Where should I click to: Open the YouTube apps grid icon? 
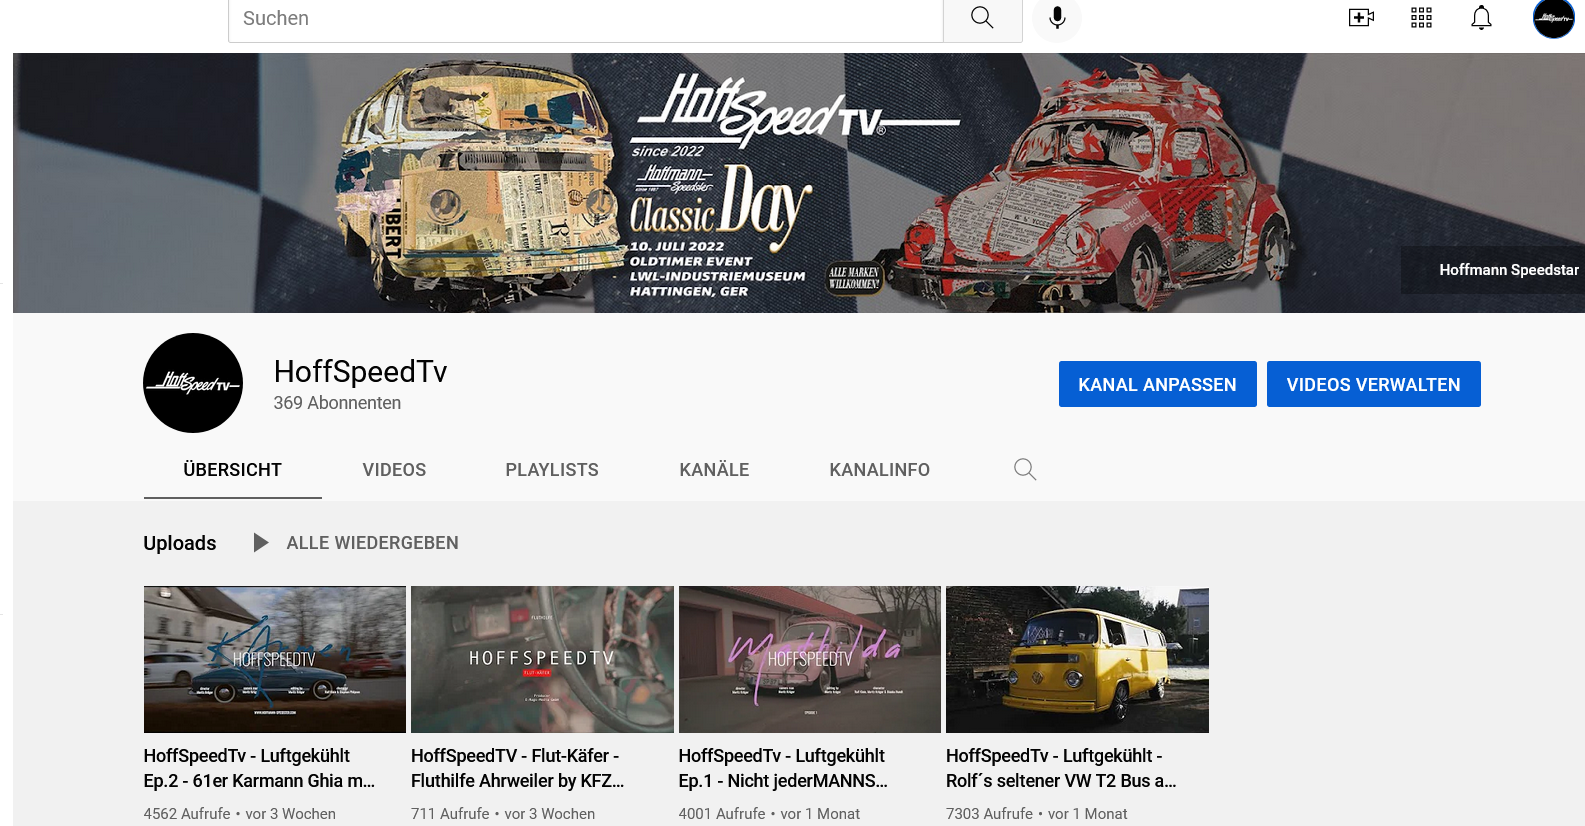pyautogui.click(x=1421, y=18)
